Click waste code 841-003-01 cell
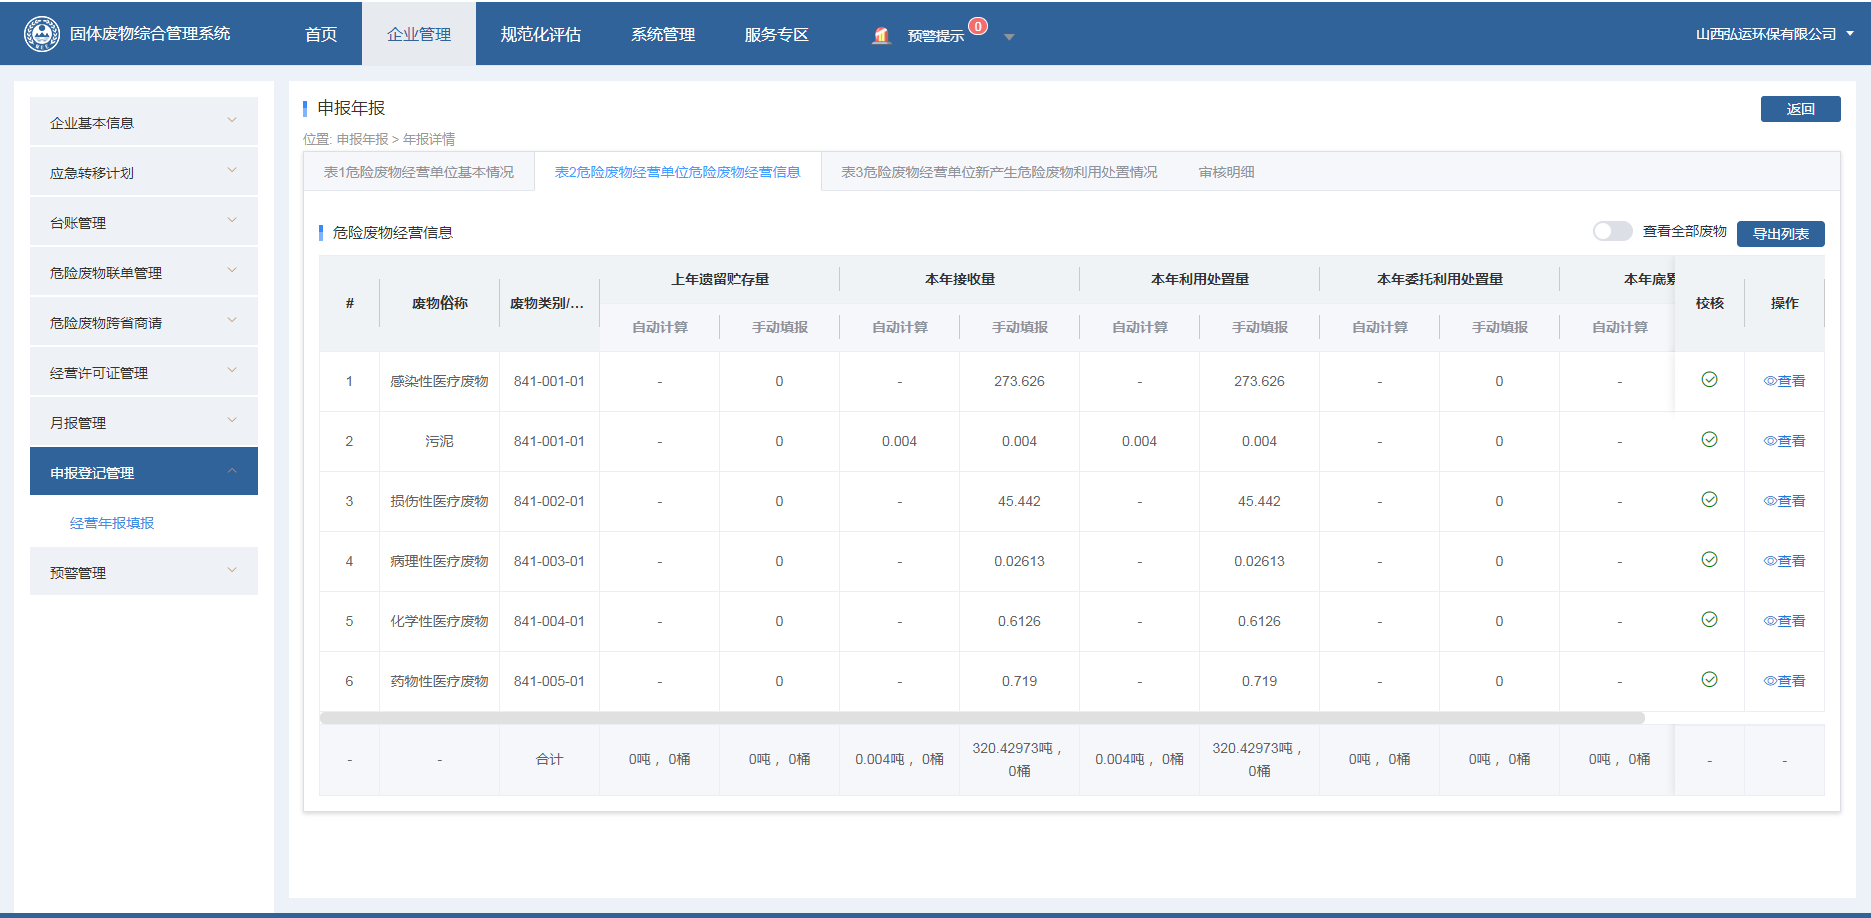 [x=549, y=561]
